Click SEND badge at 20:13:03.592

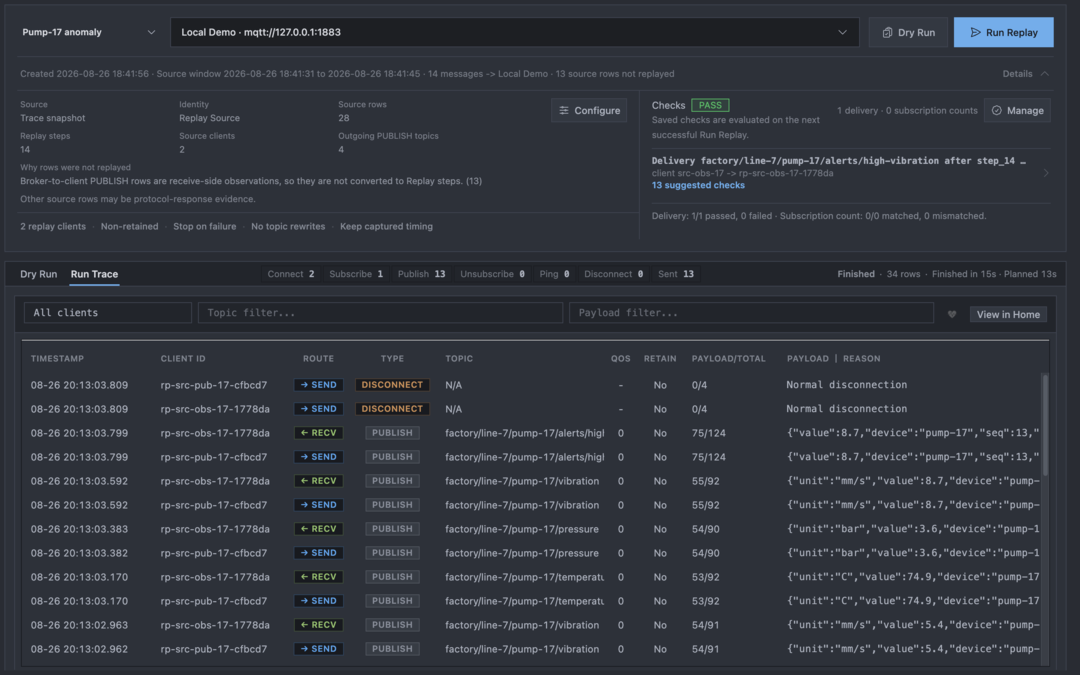pyautogui.click(x=318, y=506)
